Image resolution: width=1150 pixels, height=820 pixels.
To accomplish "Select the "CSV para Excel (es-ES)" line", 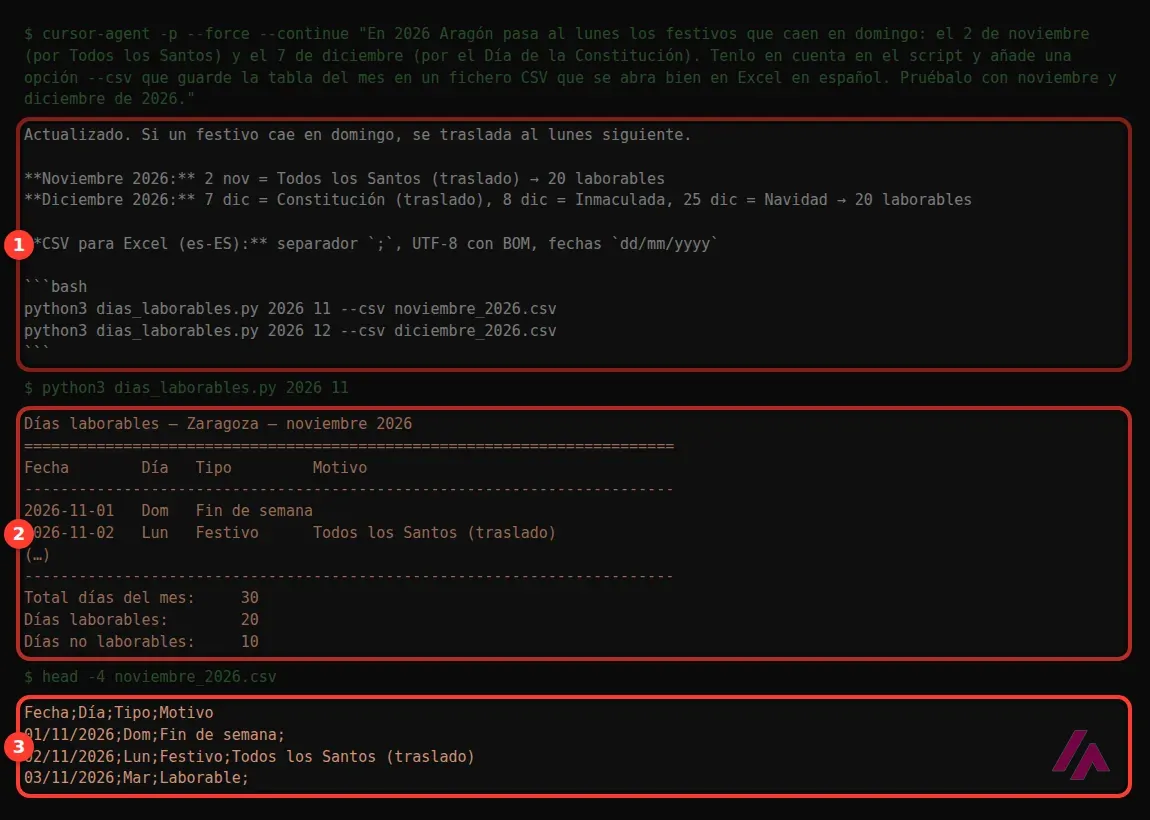I will pyautogui.click(x=370, y=244).
